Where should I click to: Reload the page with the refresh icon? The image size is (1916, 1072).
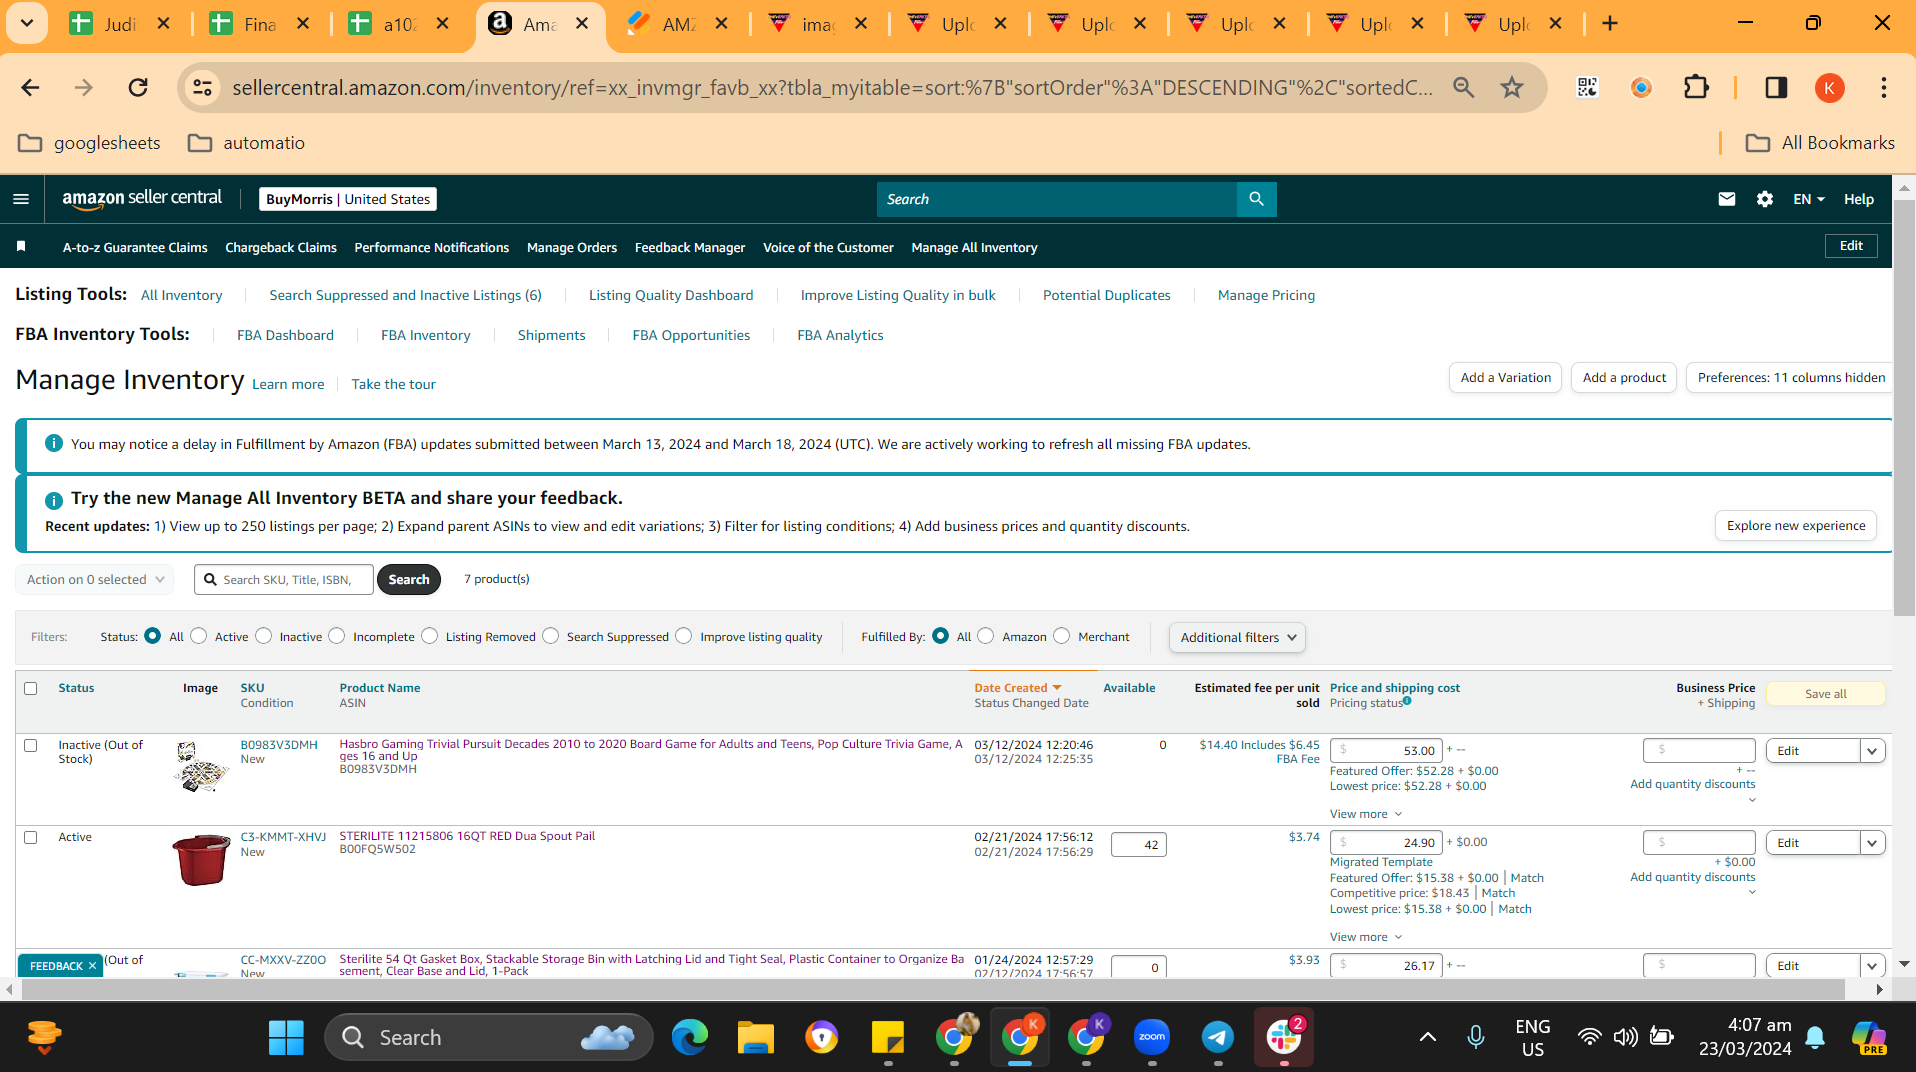tap(138, 88)
